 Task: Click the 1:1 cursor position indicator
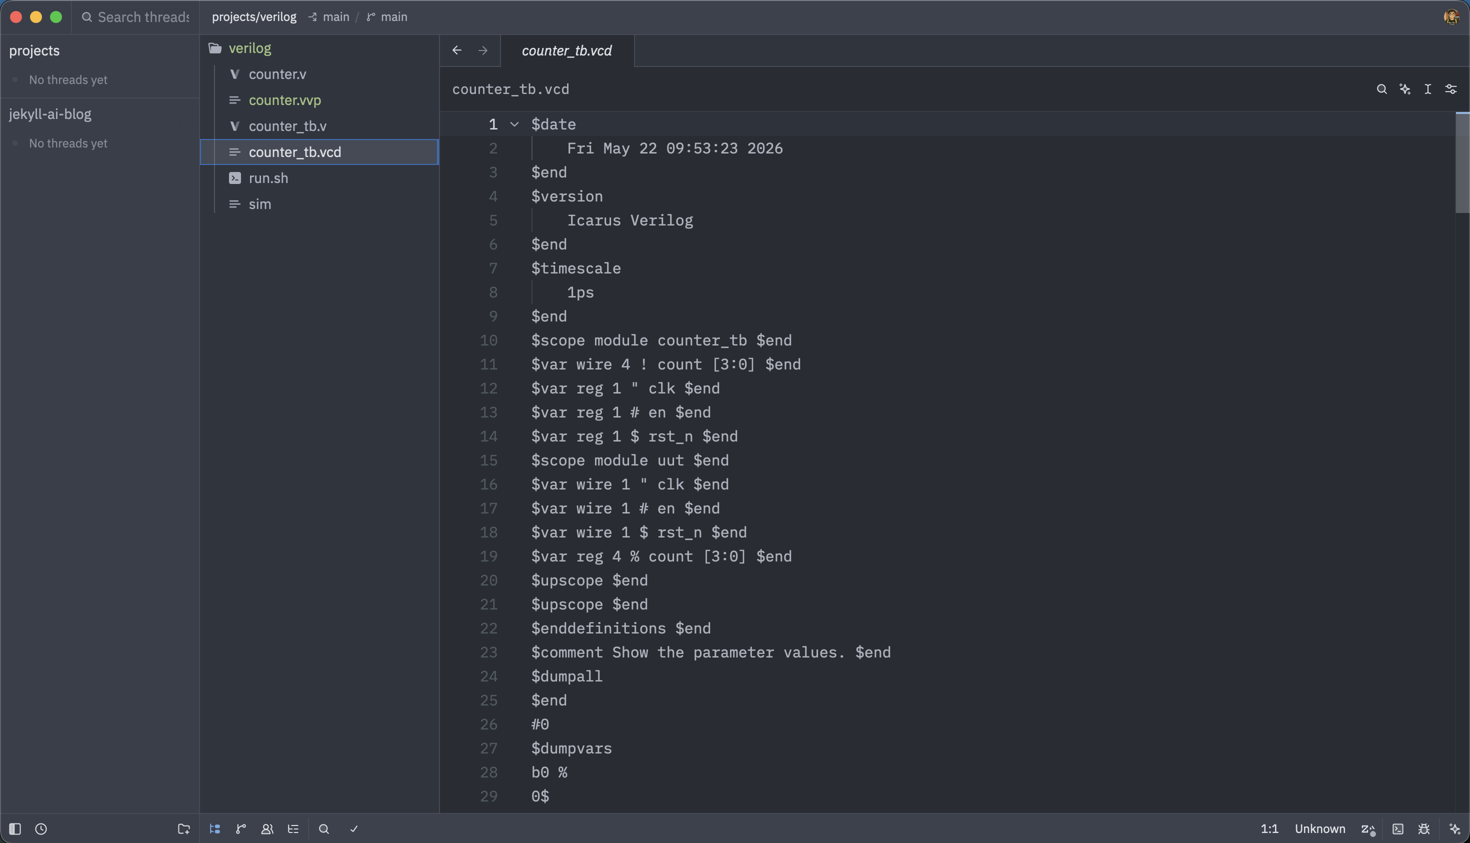click(1269, 829)
